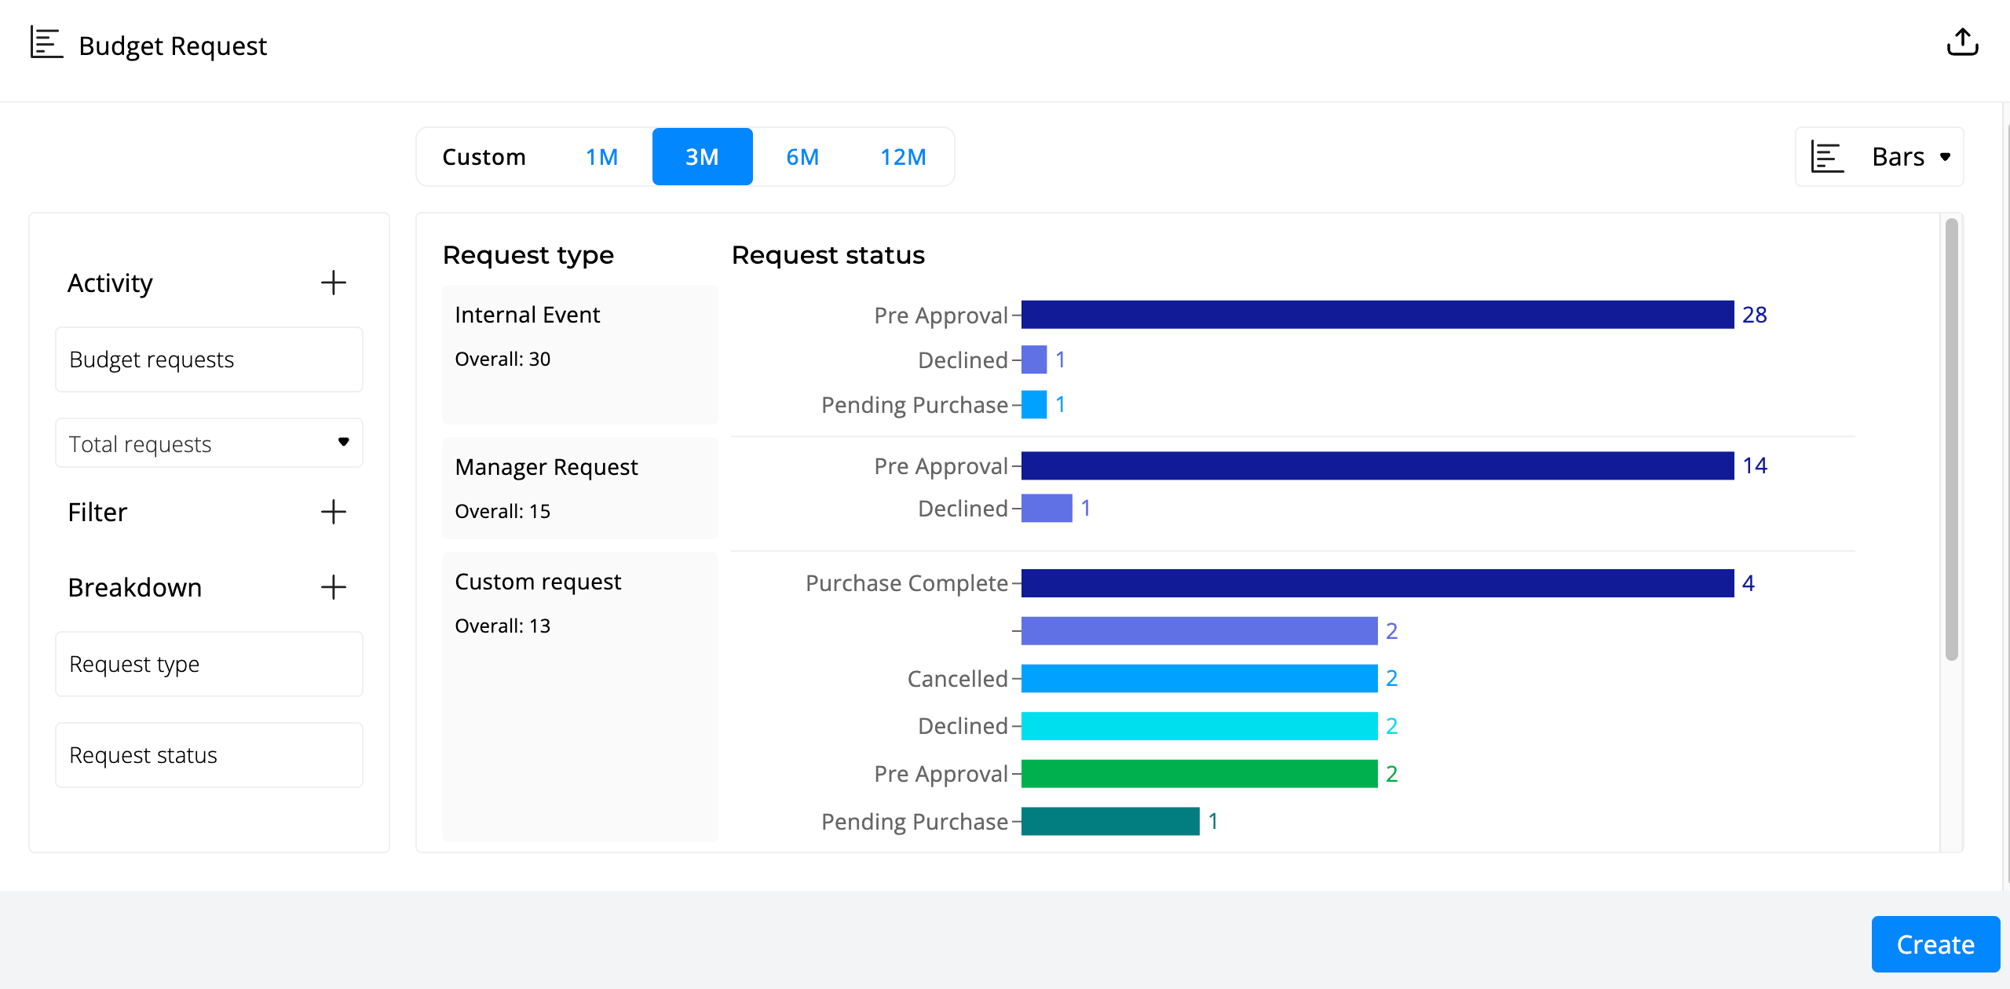
Task: Add a Filter with plus icon
Action: click(333, 512)
